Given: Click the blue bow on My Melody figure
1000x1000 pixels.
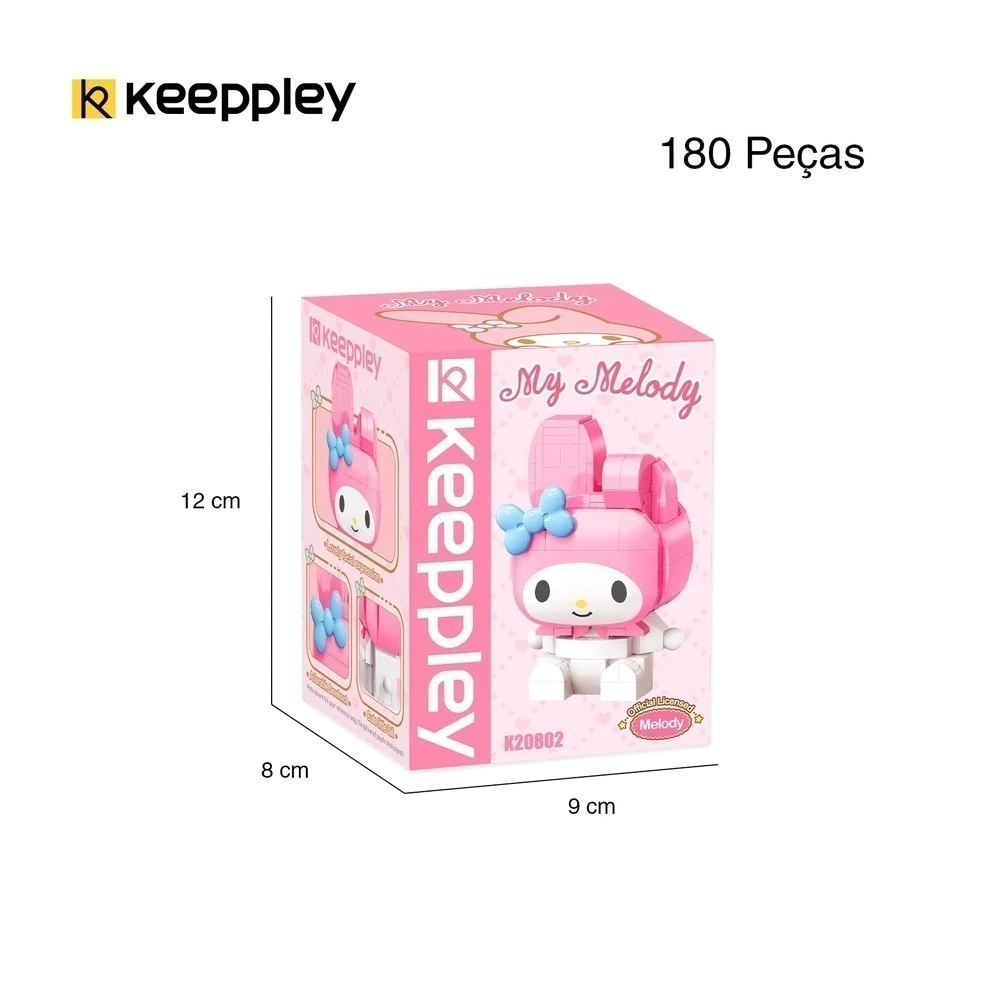Looking at the screenshot, I should [x=531, y=519].
